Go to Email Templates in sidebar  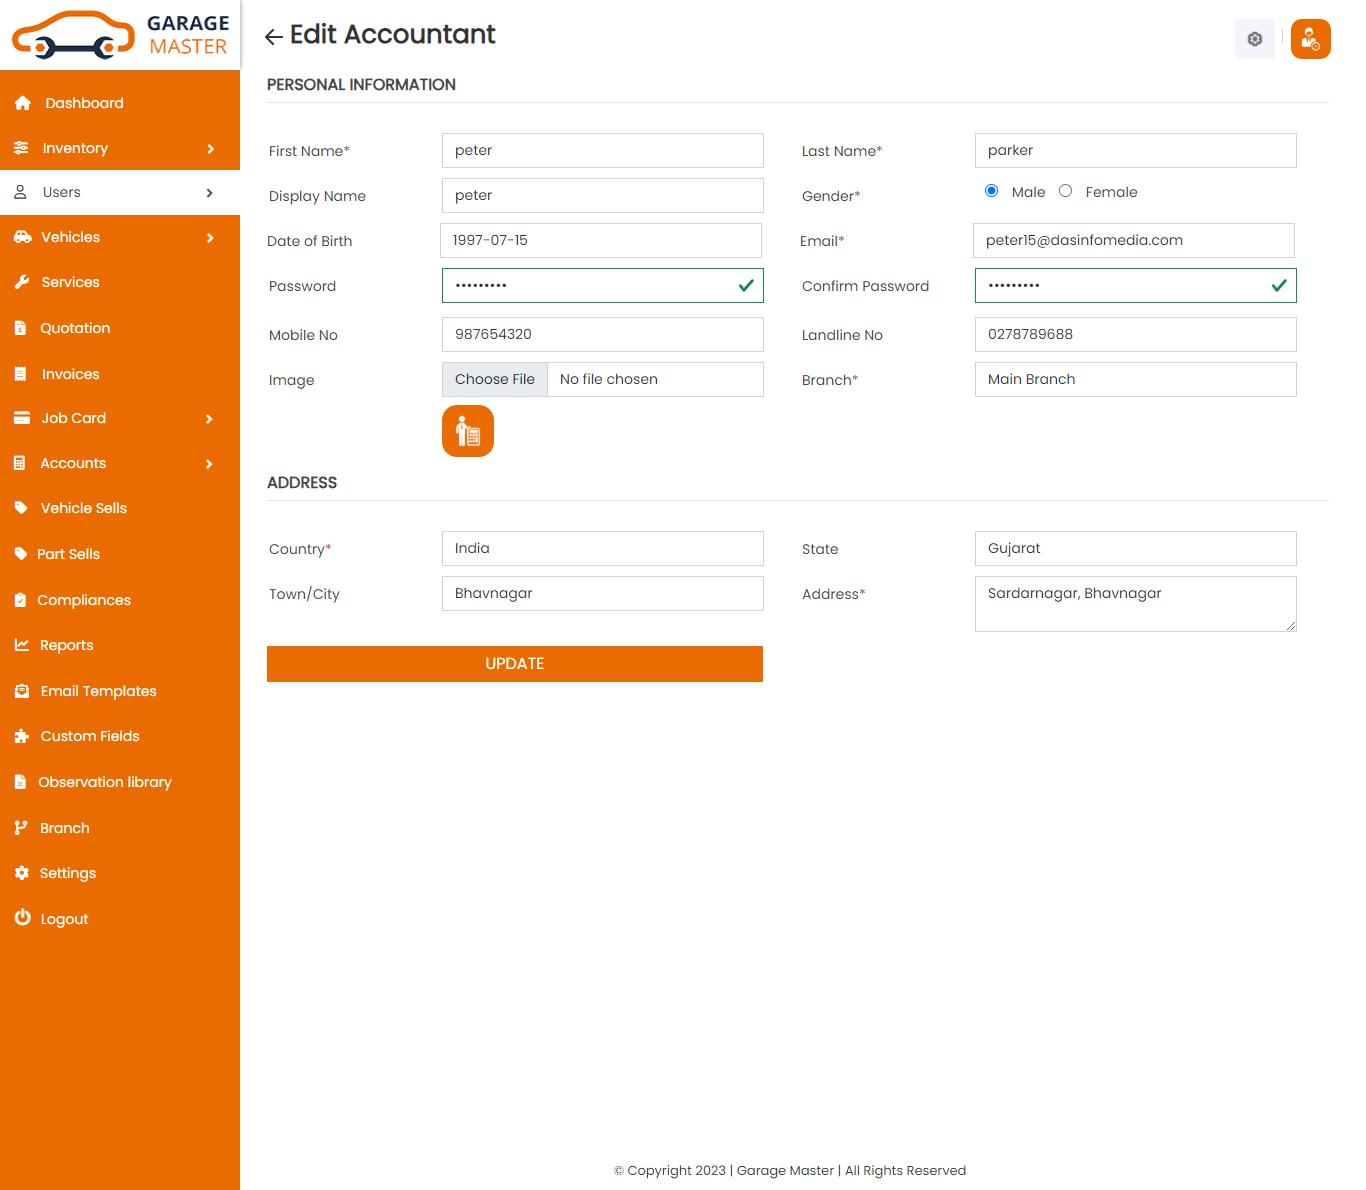(x=98, y=691)
